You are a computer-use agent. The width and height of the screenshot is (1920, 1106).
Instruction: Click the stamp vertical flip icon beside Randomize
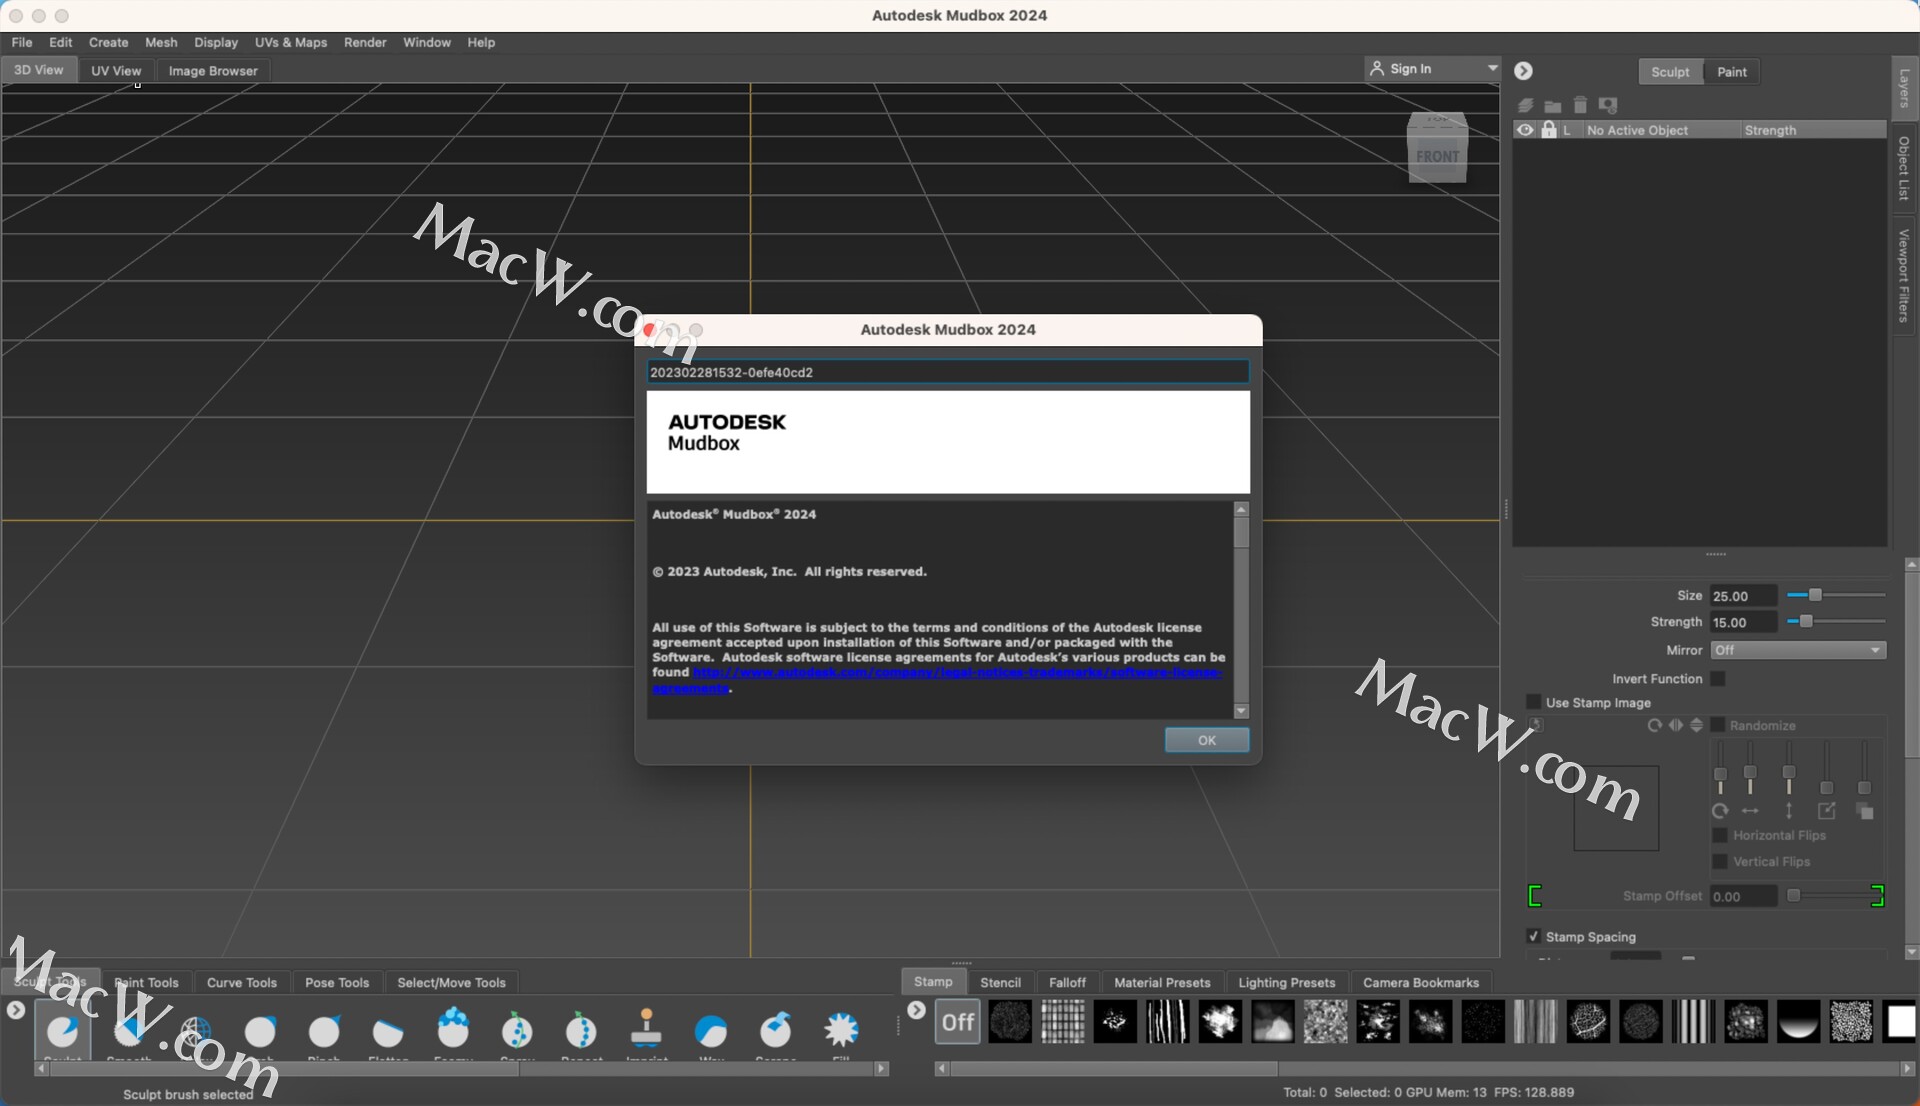point(1696,725)
